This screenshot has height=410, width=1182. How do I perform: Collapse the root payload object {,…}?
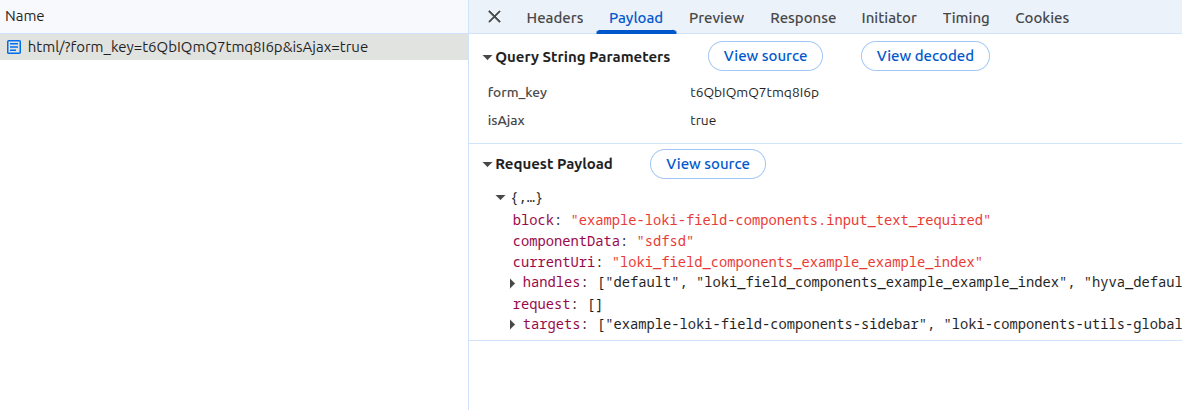501,198
